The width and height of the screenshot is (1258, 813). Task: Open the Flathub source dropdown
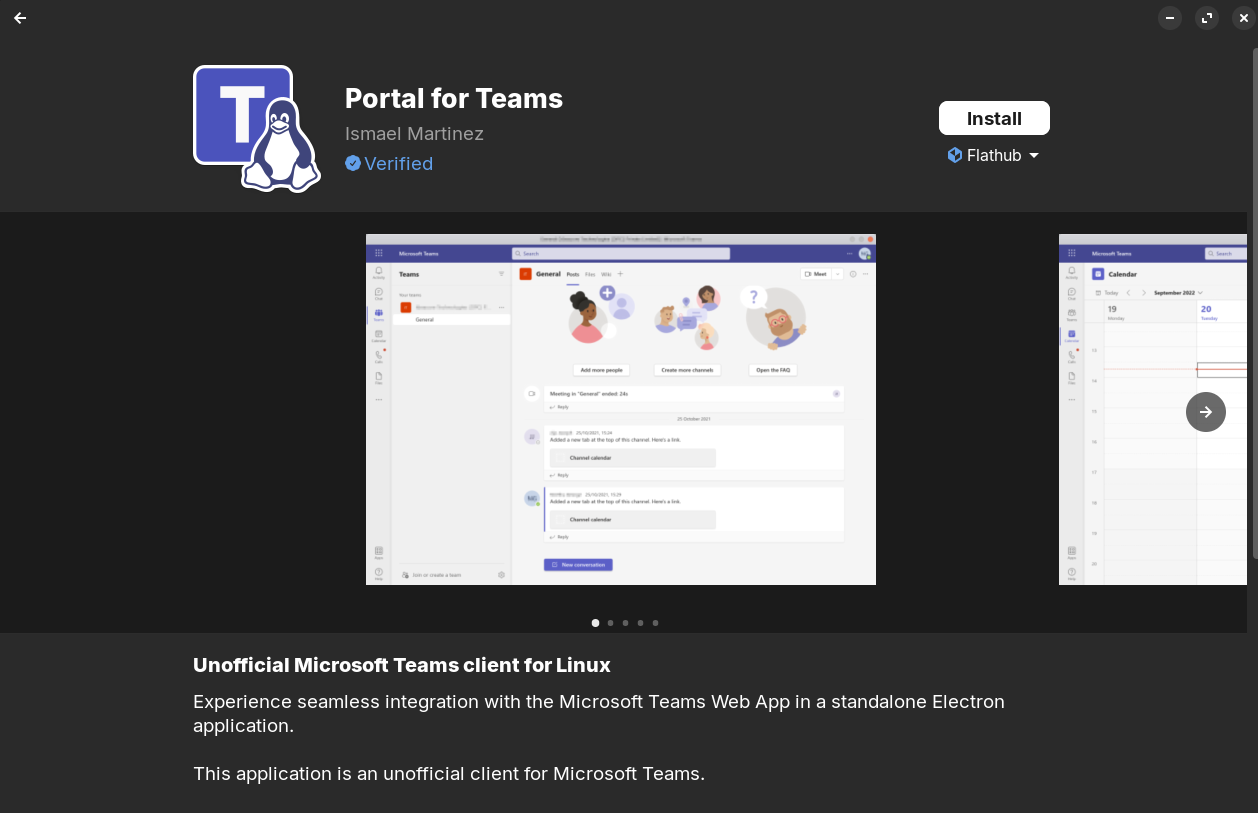coord(994,155)
